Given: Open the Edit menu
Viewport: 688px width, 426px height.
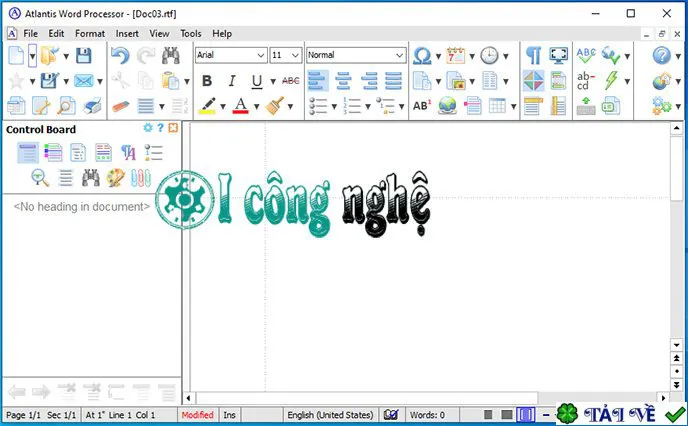Looking at the screenshot, I should click(56, 33).
